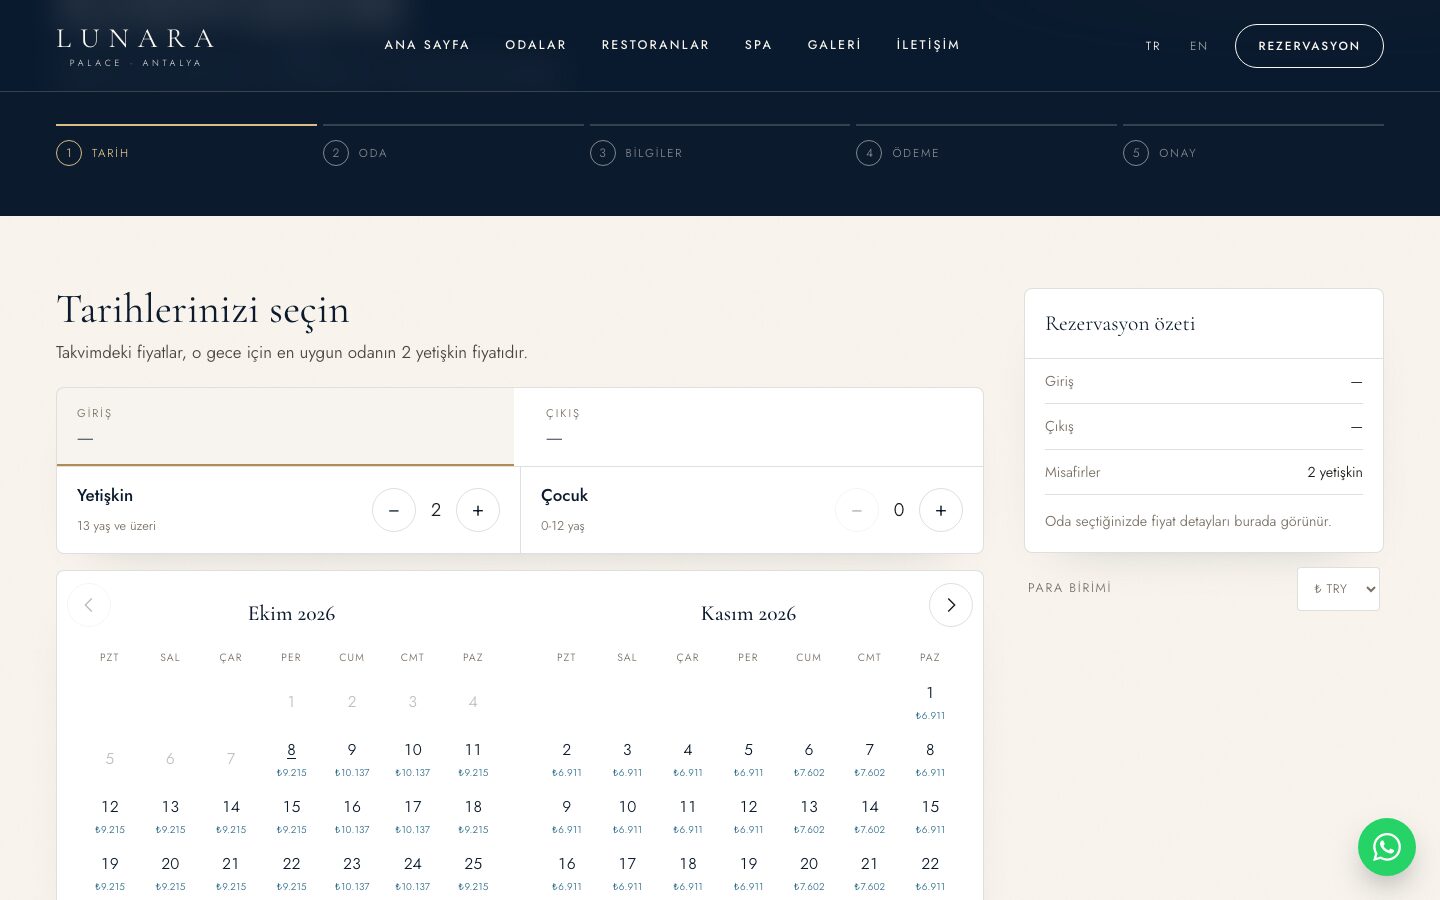Open ODALAR in navigation
The height and width of the screenshot is (900, 1440).
click(x=536, y=45)
